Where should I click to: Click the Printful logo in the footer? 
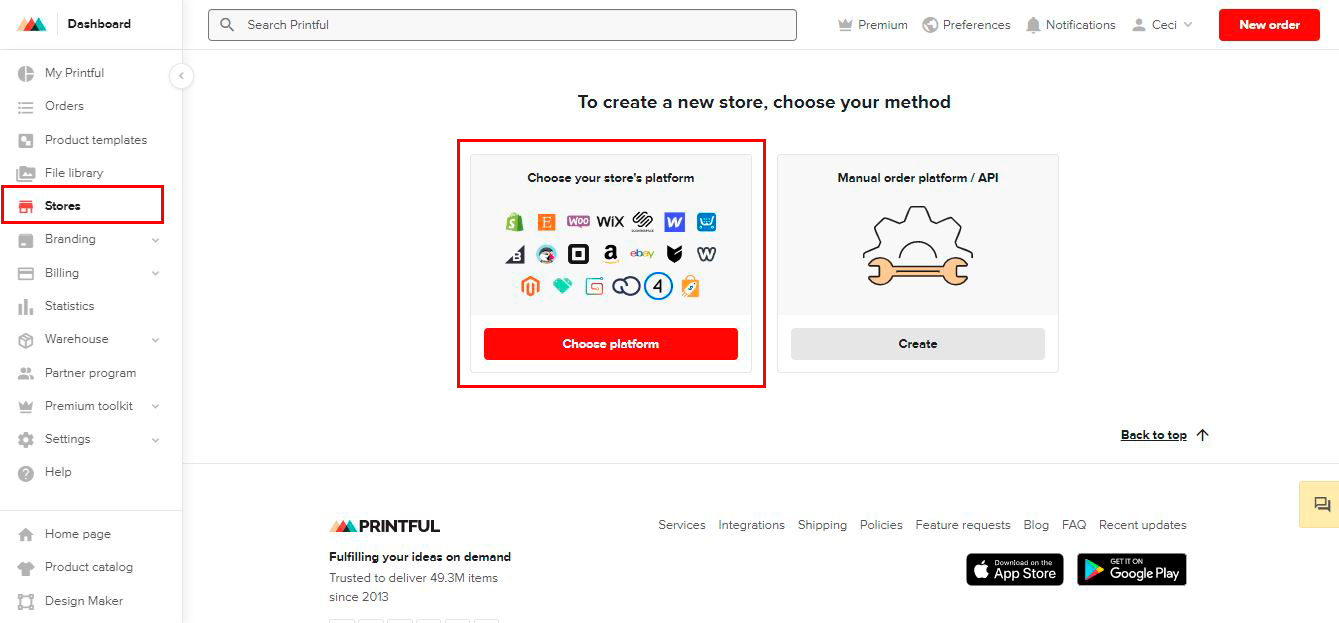point(384,525)
